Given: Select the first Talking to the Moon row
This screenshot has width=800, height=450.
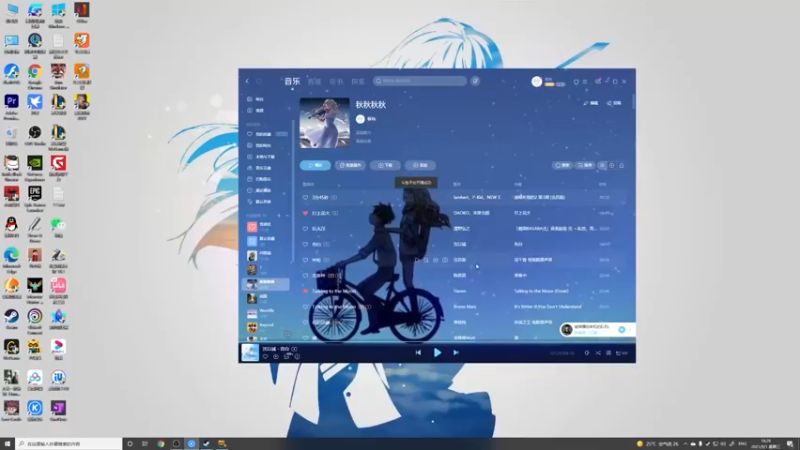Looking at the screenshot, I should 463,291.
